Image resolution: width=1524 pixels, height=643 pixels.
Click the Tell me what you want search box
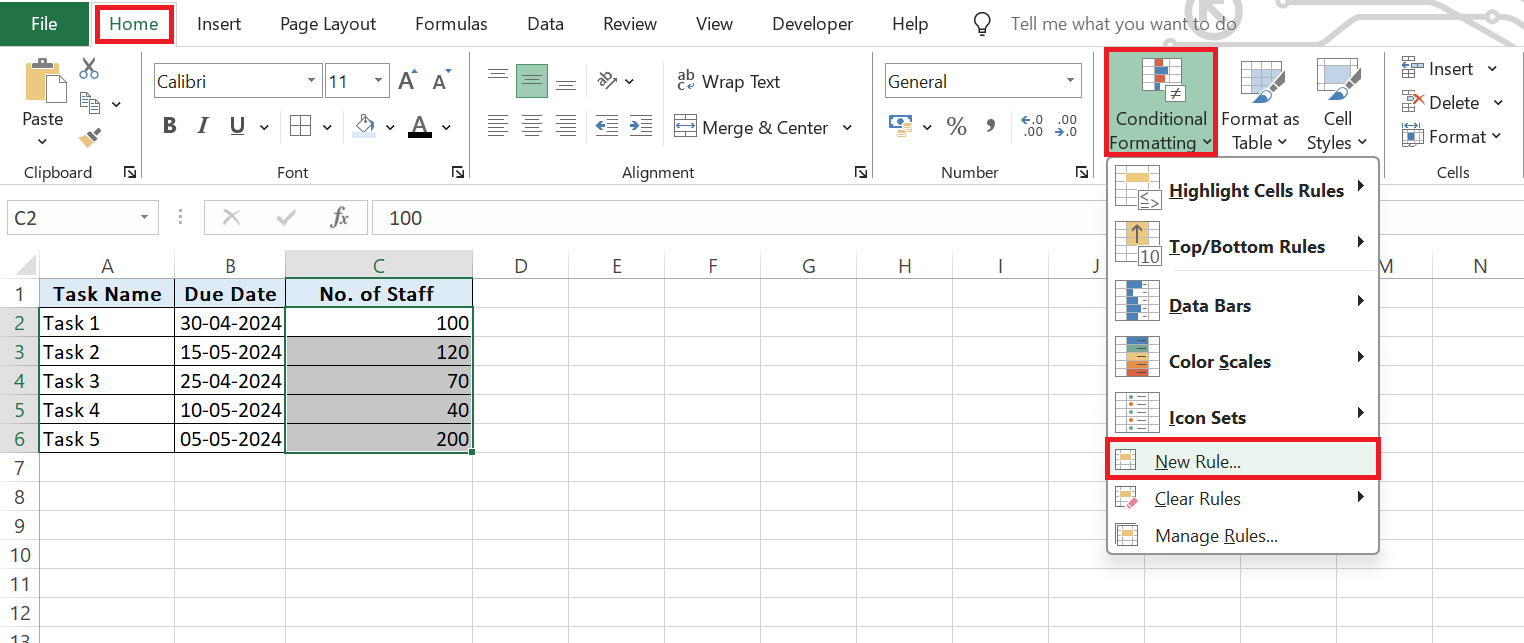coord(1123,24)
